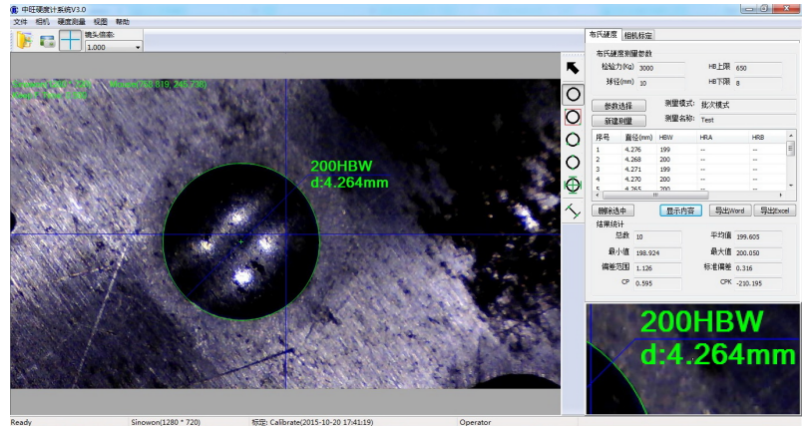Select row 1 with diameter 4.276
The image size is (810, 426).
pos(640,150)
